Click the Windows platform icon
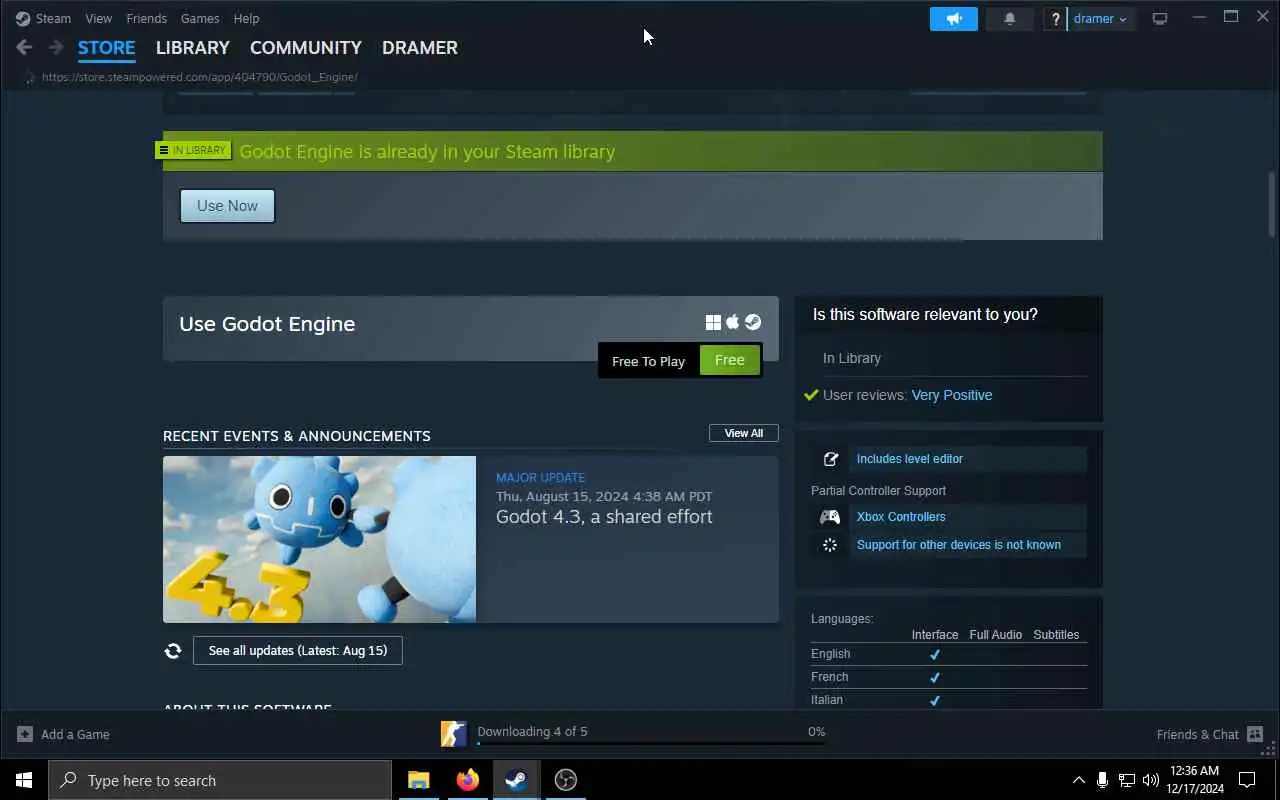The width and height of the screenshot is (1280, 800). point(713,322)
